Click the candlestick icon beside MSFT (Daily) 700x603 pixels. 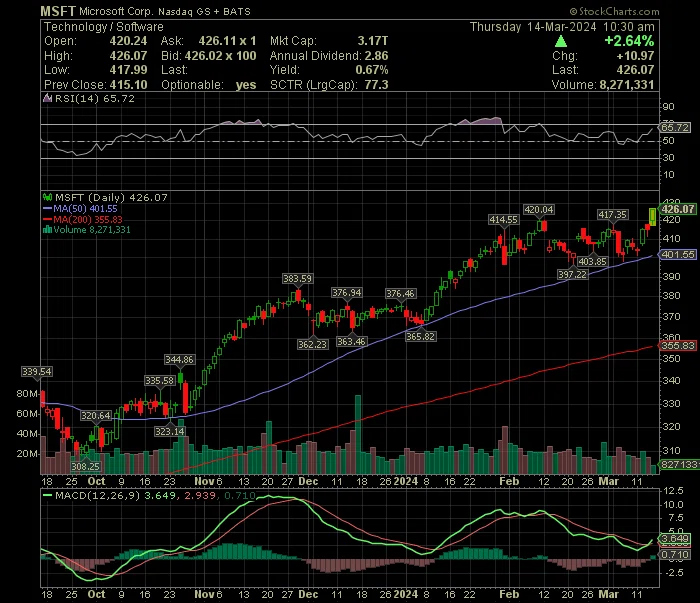(47, 197)
